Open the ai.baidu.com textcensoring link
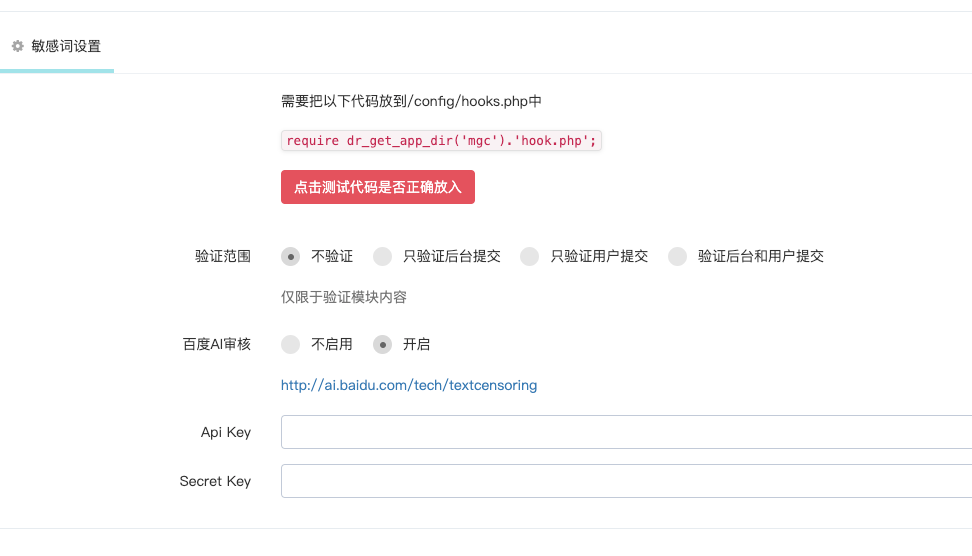Viewport: 972px width, 556px height. (x=409, y=386)
